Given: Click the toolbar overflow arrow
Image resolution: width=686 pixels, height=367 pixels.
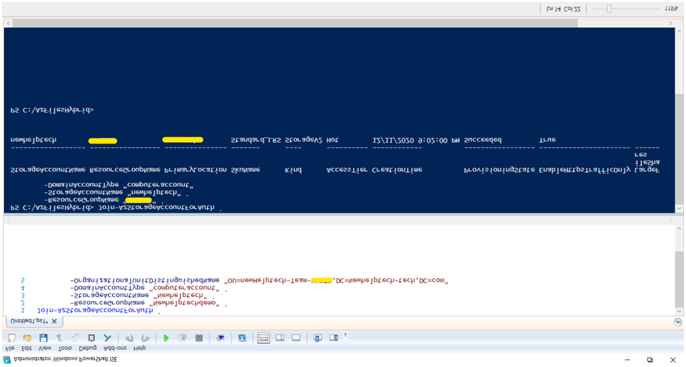Looking at the screenshot, I should pos(346,336).
